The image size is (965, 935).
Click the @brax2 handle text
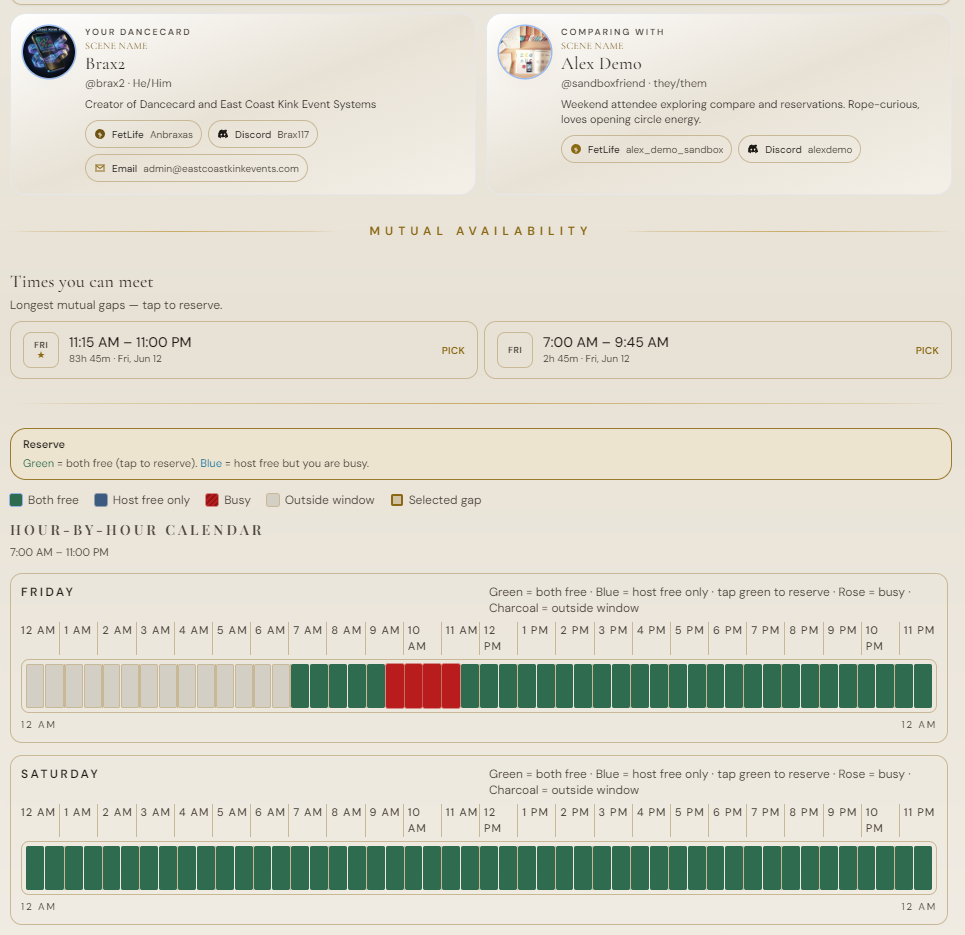pos(105,83)
